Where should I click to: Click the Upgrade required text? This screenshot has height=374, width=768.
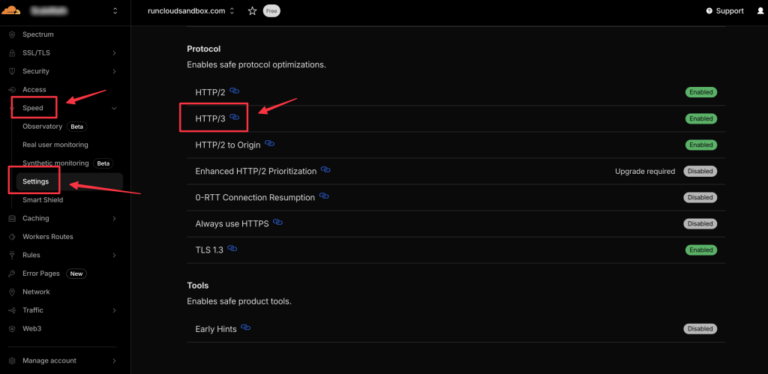tap(645, 171)
